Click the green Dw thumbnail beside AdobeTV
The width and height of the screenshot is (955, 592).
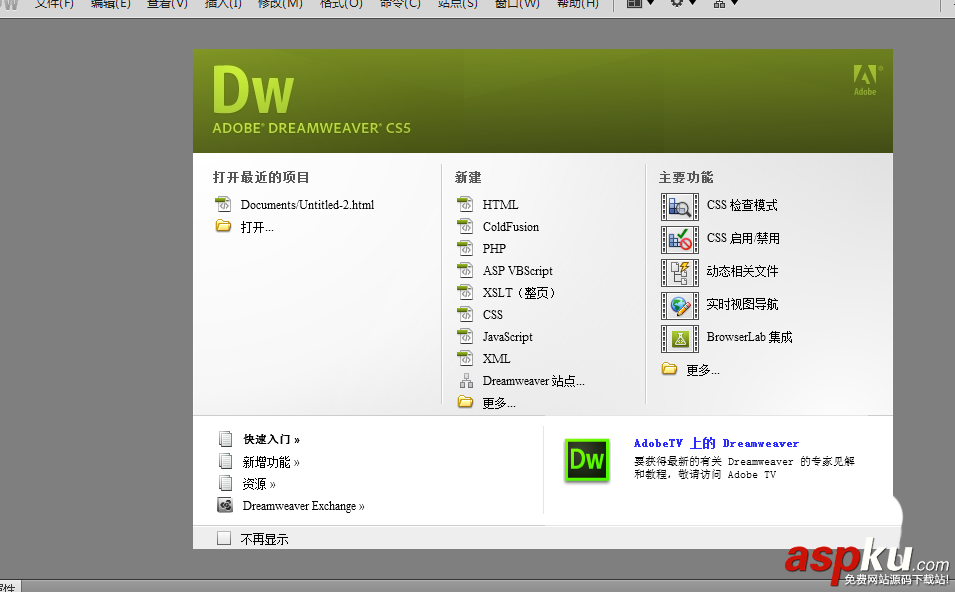coord(587,460)
